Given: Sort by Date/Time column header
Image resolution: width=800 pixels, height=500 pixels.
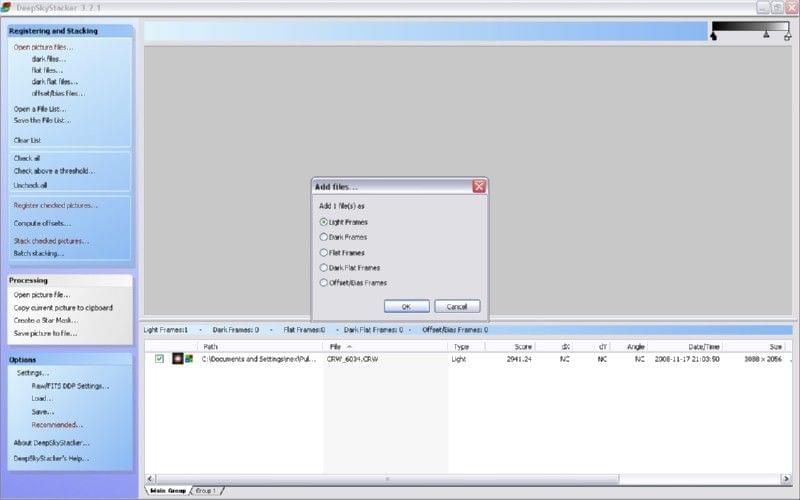Looking at the screenshot, I should tap(684, 346).
